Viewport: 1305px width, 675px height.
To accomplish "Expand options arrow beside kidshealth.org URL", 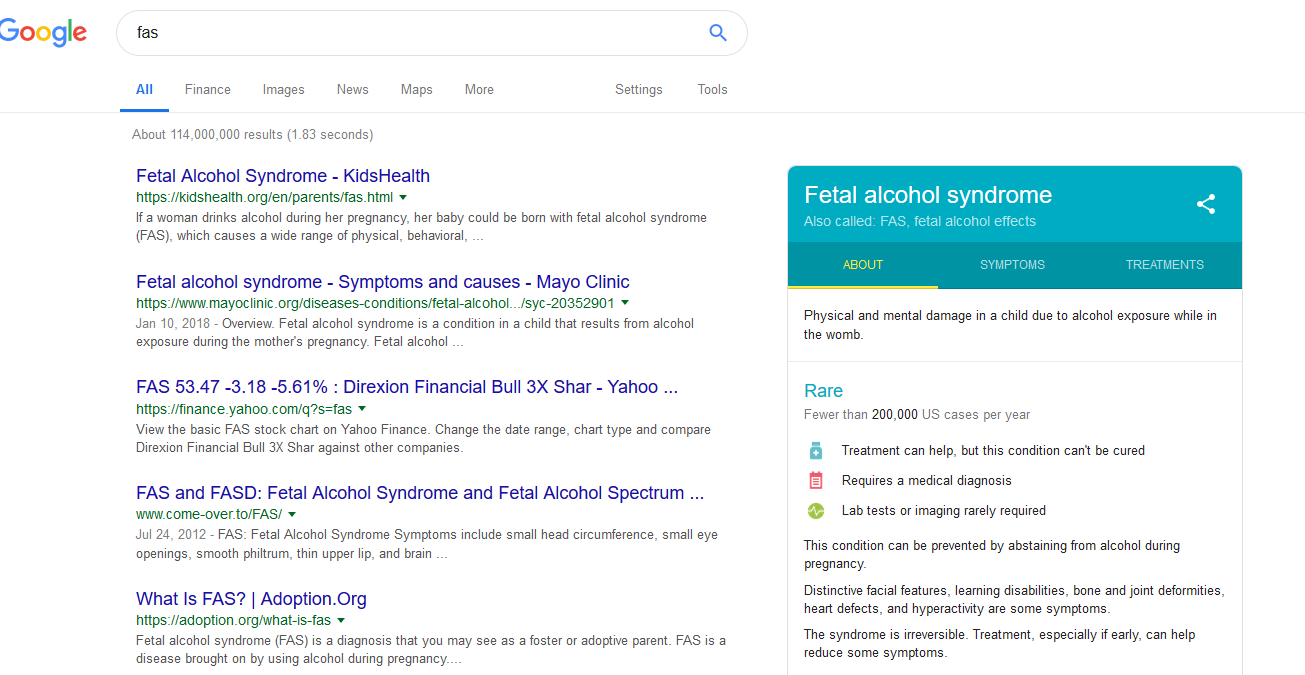I will click(403, 197).
